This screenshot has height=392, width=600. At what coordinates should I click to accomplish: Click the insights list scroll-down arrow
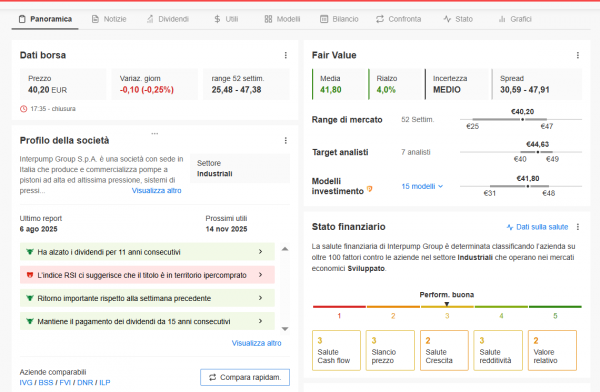point(285,329)
